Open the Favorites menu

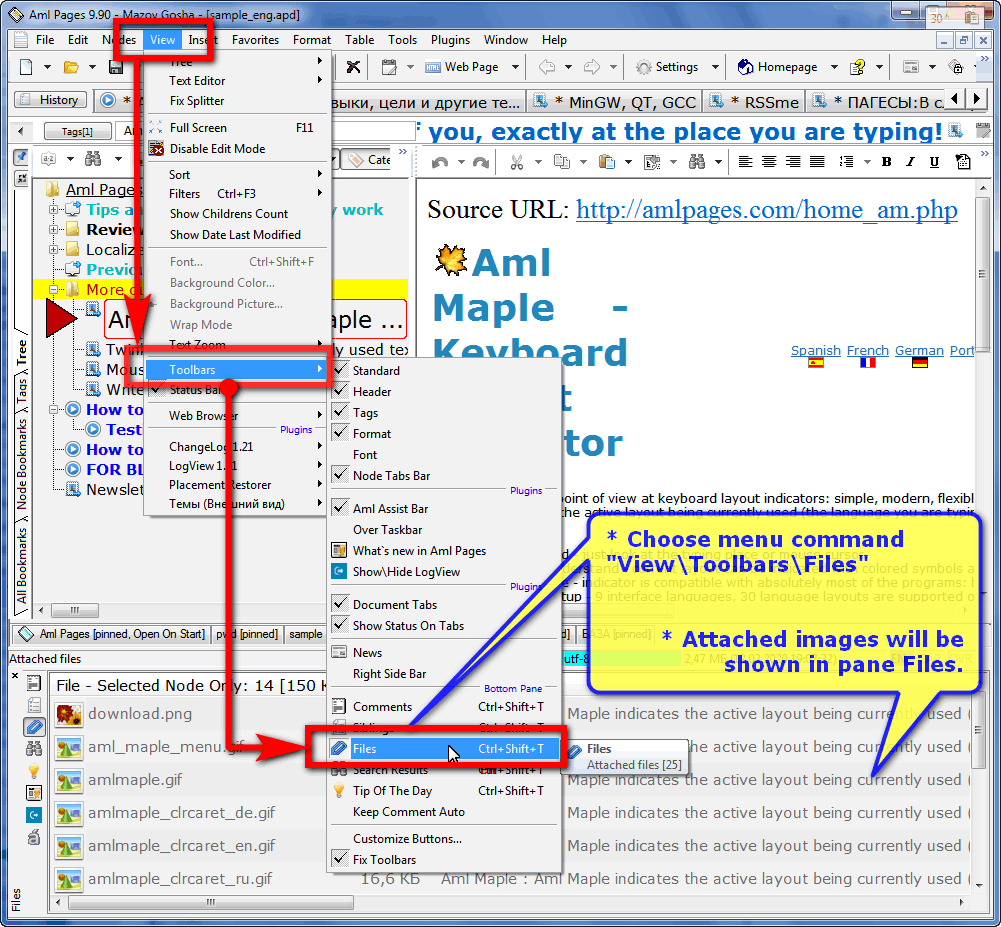(255, 40)
